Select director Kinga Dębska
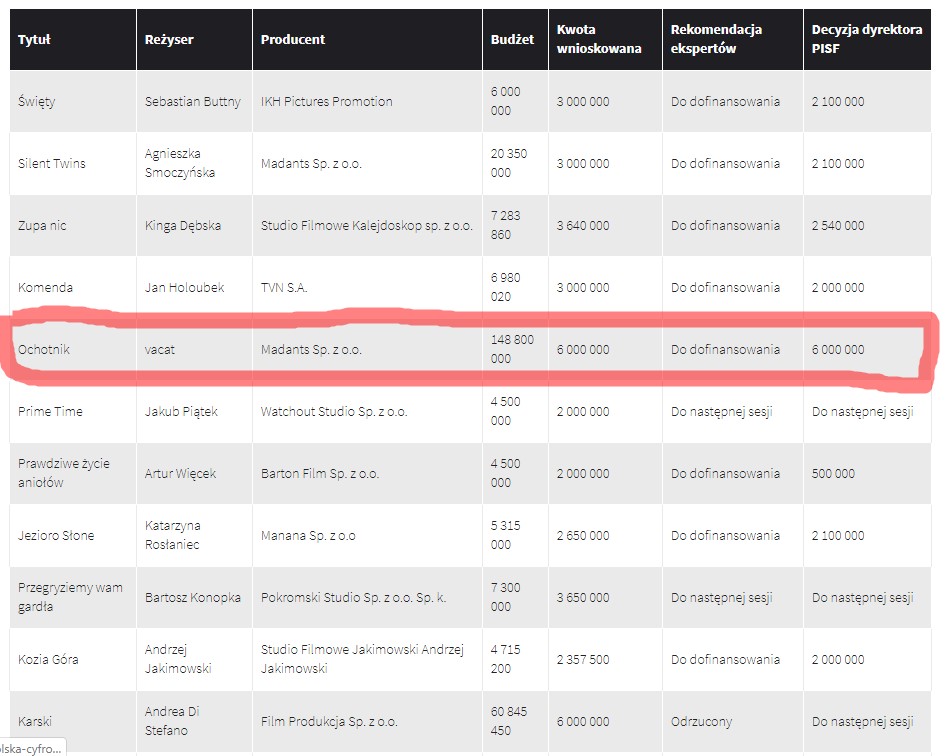 click(183, 225)
